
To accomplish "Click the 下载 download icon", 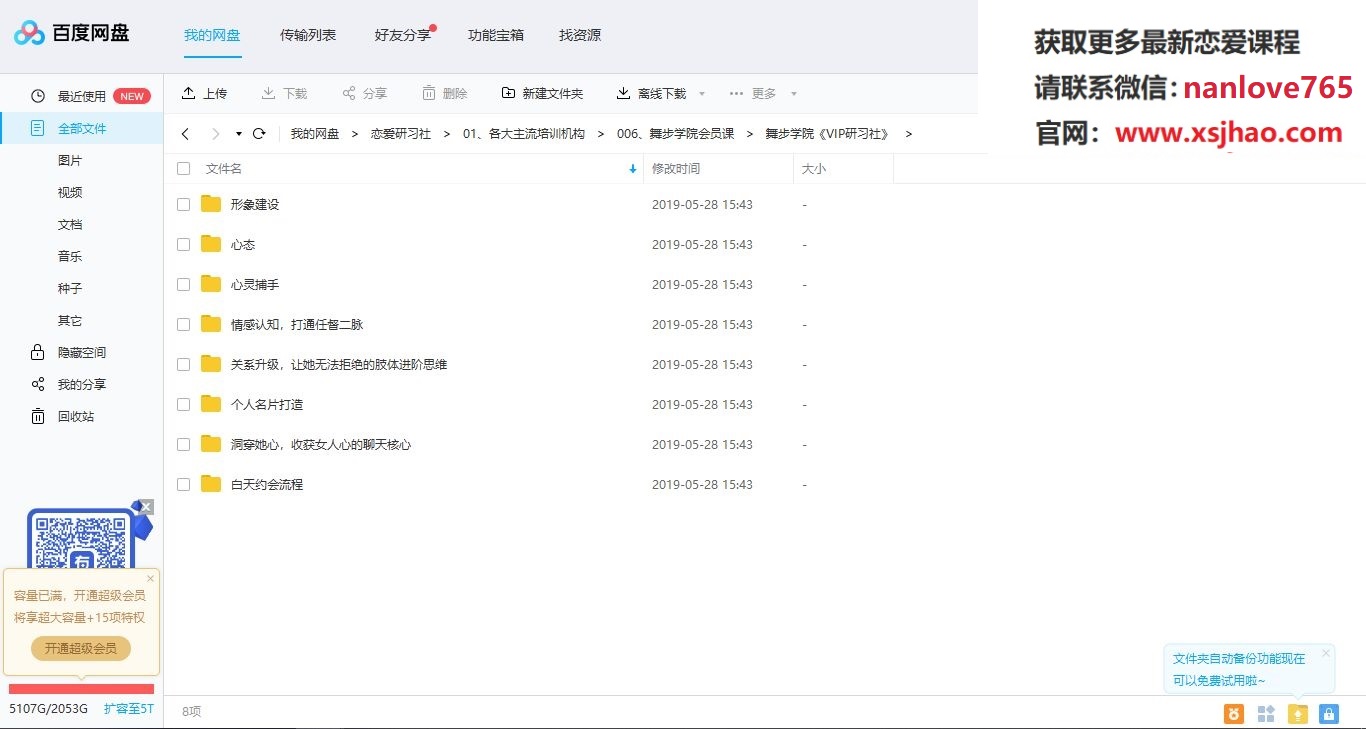I will pos(268,93).
